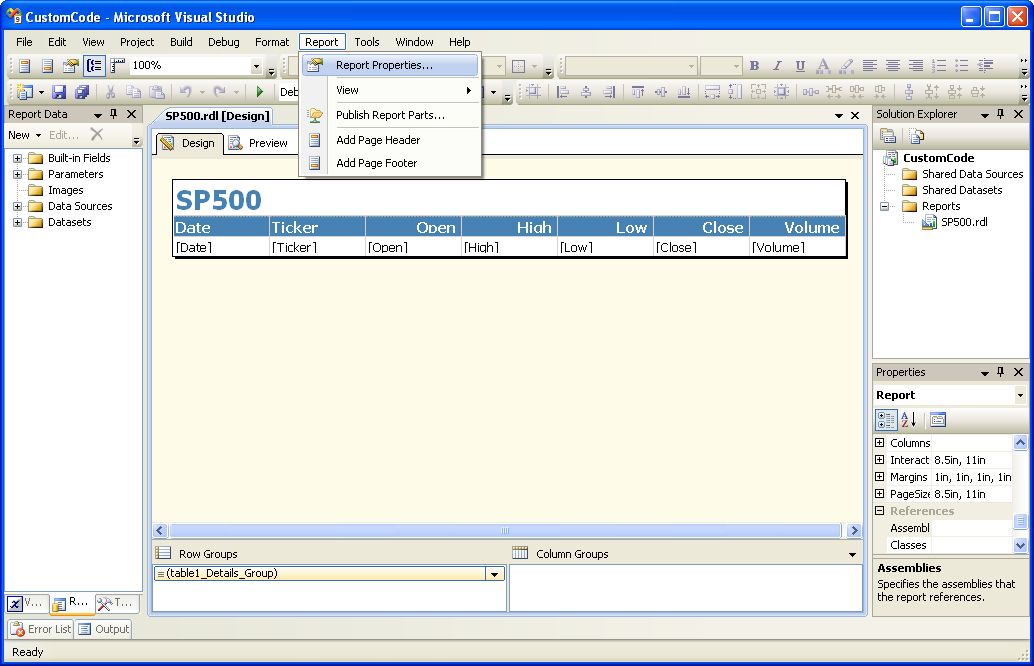Select Report Properties menu entry
The image size is (1034, 666).
click(390, 65)
